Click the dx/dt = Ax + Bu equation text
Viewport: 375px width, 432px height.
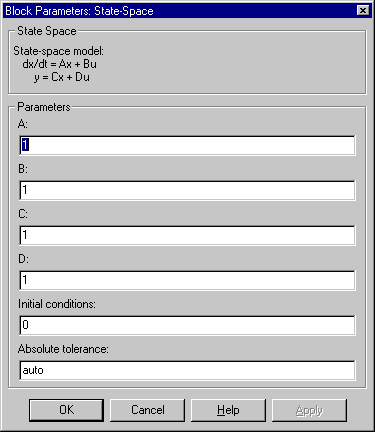coord(60,64)
